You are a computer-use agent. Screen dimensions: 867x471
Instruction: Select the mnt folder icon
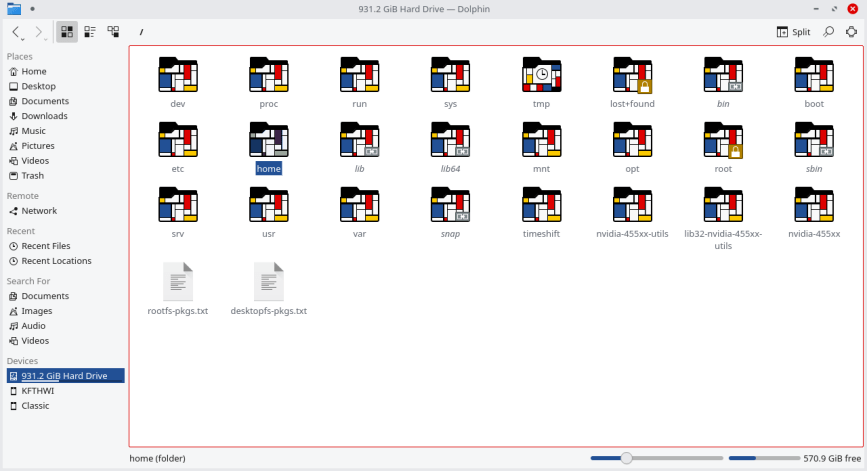point(541,140)
